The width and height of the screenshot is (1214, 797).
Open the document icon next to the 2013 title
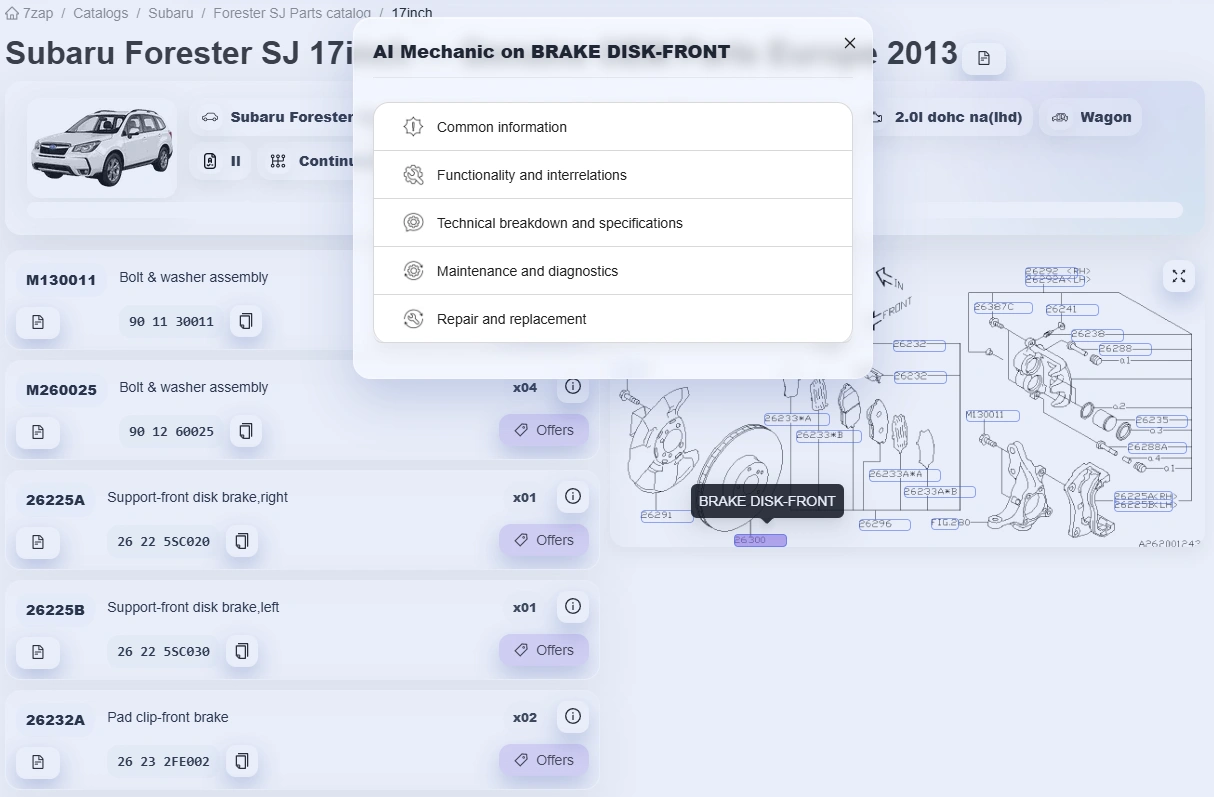[x=984, y=59]
